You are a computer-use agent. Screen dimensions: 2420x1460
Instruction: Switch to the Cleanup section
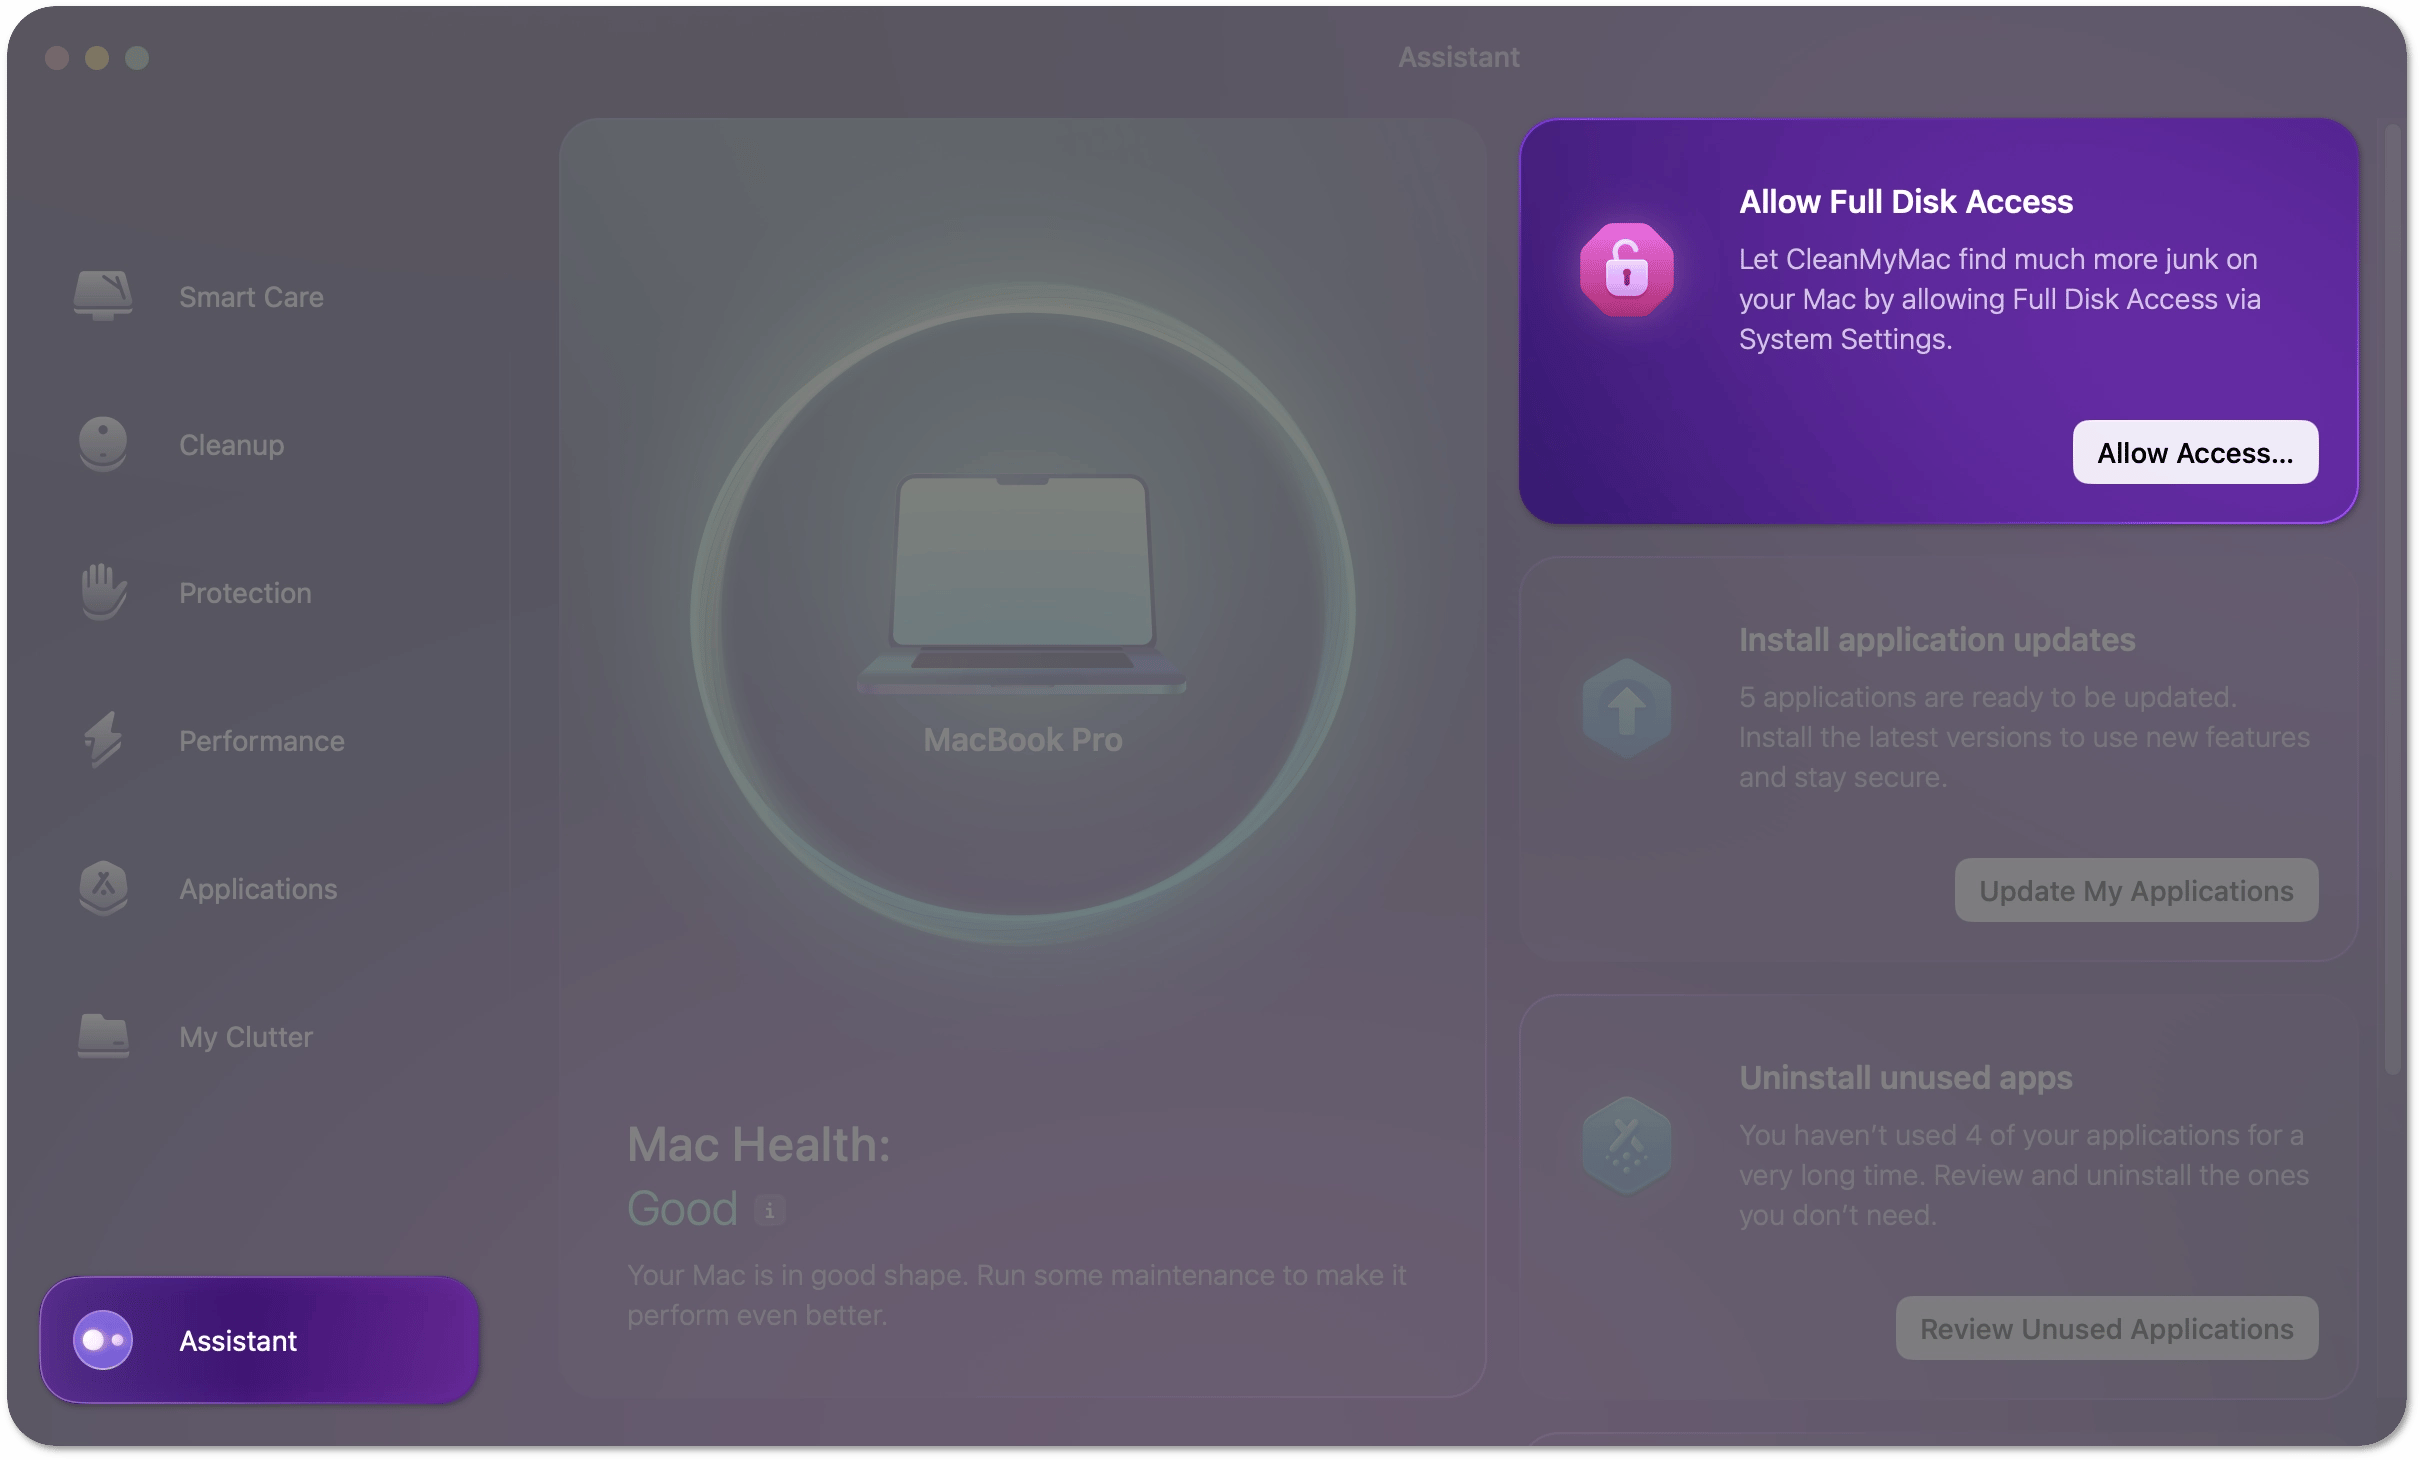231,445
